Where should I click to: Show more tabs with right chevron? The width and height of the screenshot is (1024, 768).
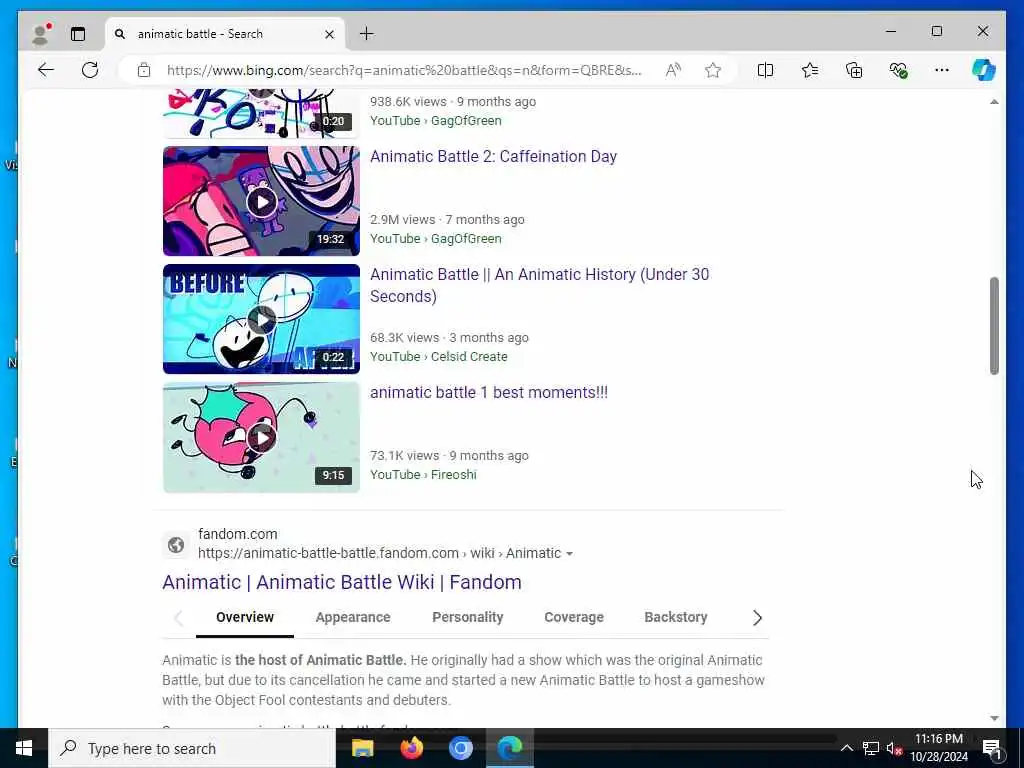[757, 618]
